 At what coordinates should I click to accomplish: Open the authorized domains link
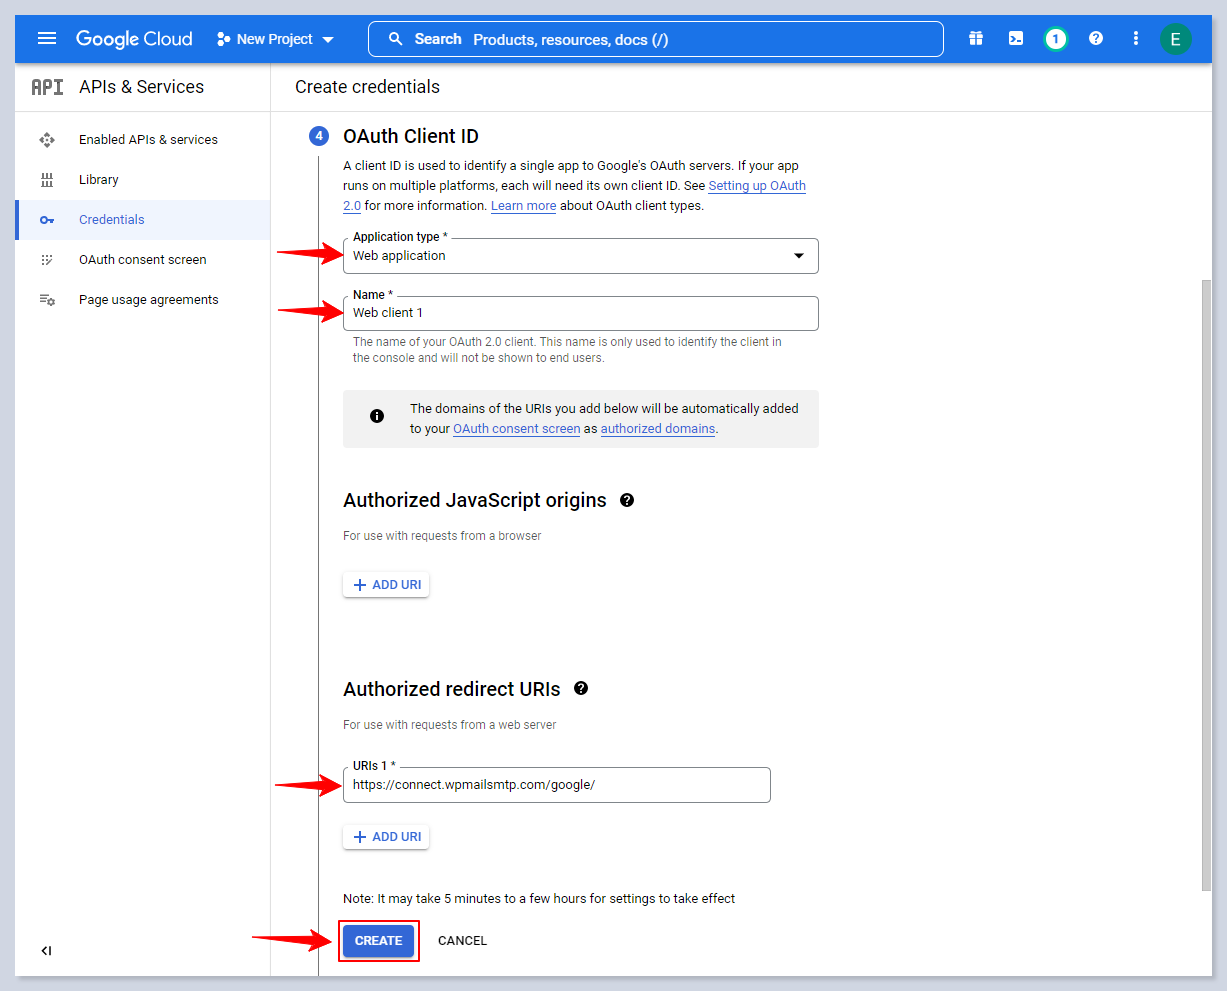[x=658, y=429]
